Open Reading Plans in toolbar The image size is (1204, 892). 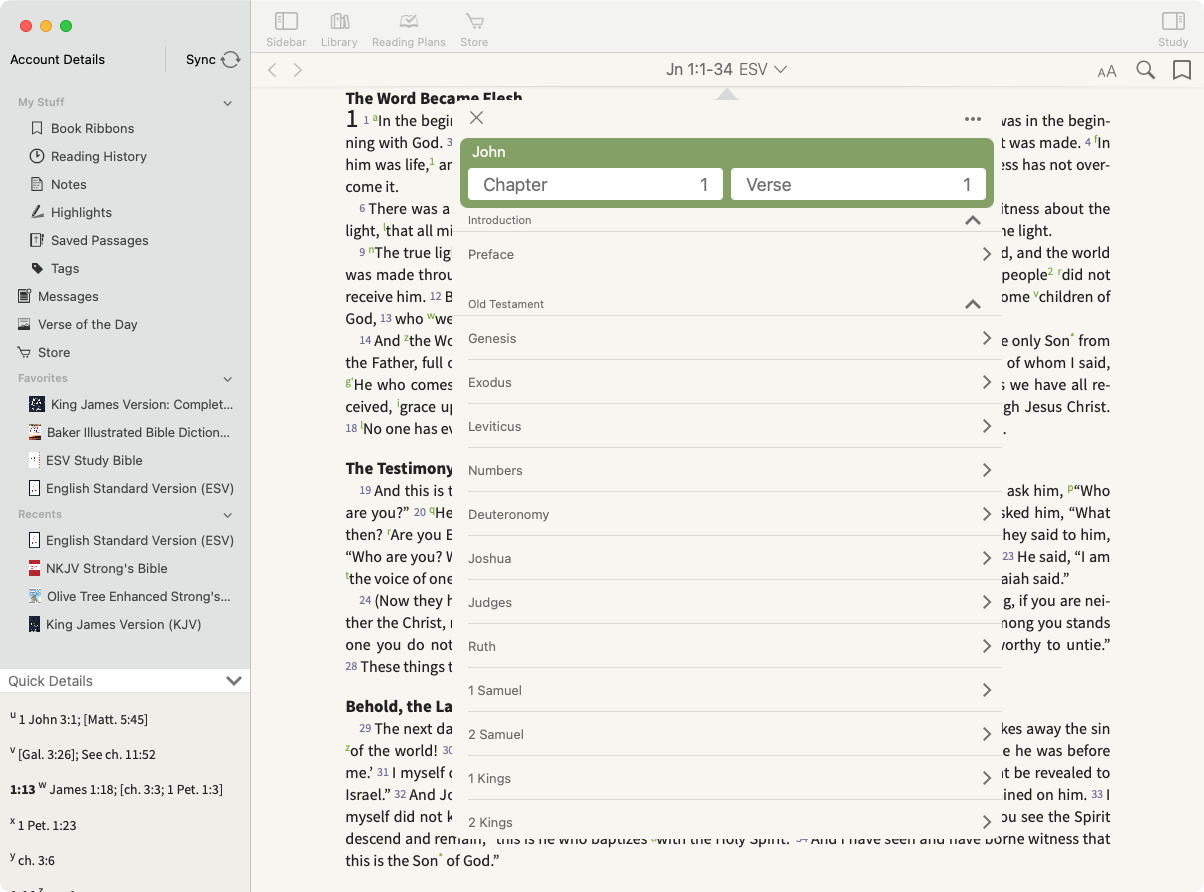tap(408, 21)
